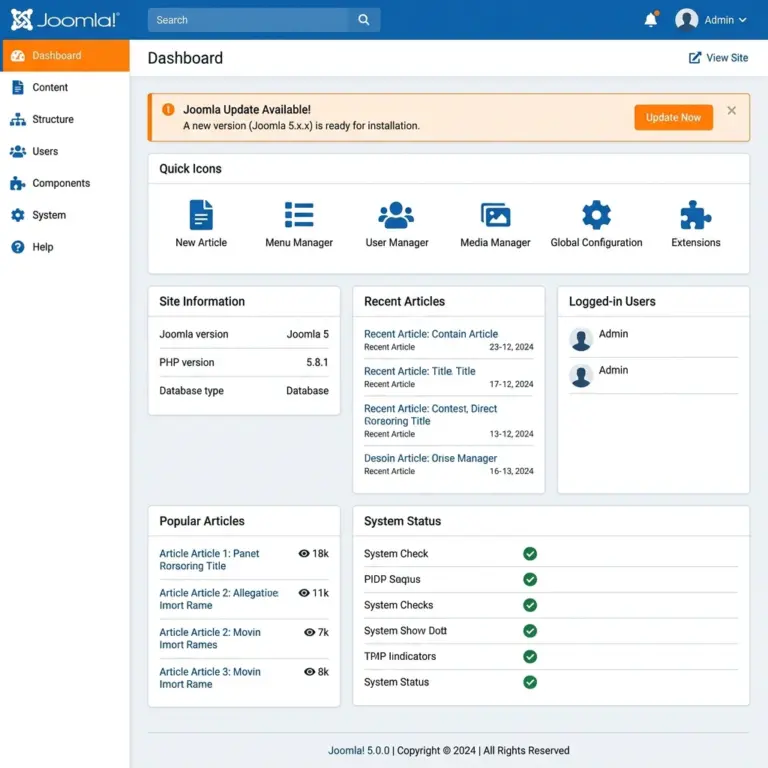Expand the Admin user dropdown arrow
This screenshot has width=768, height=768.
[x=743, y=20]
